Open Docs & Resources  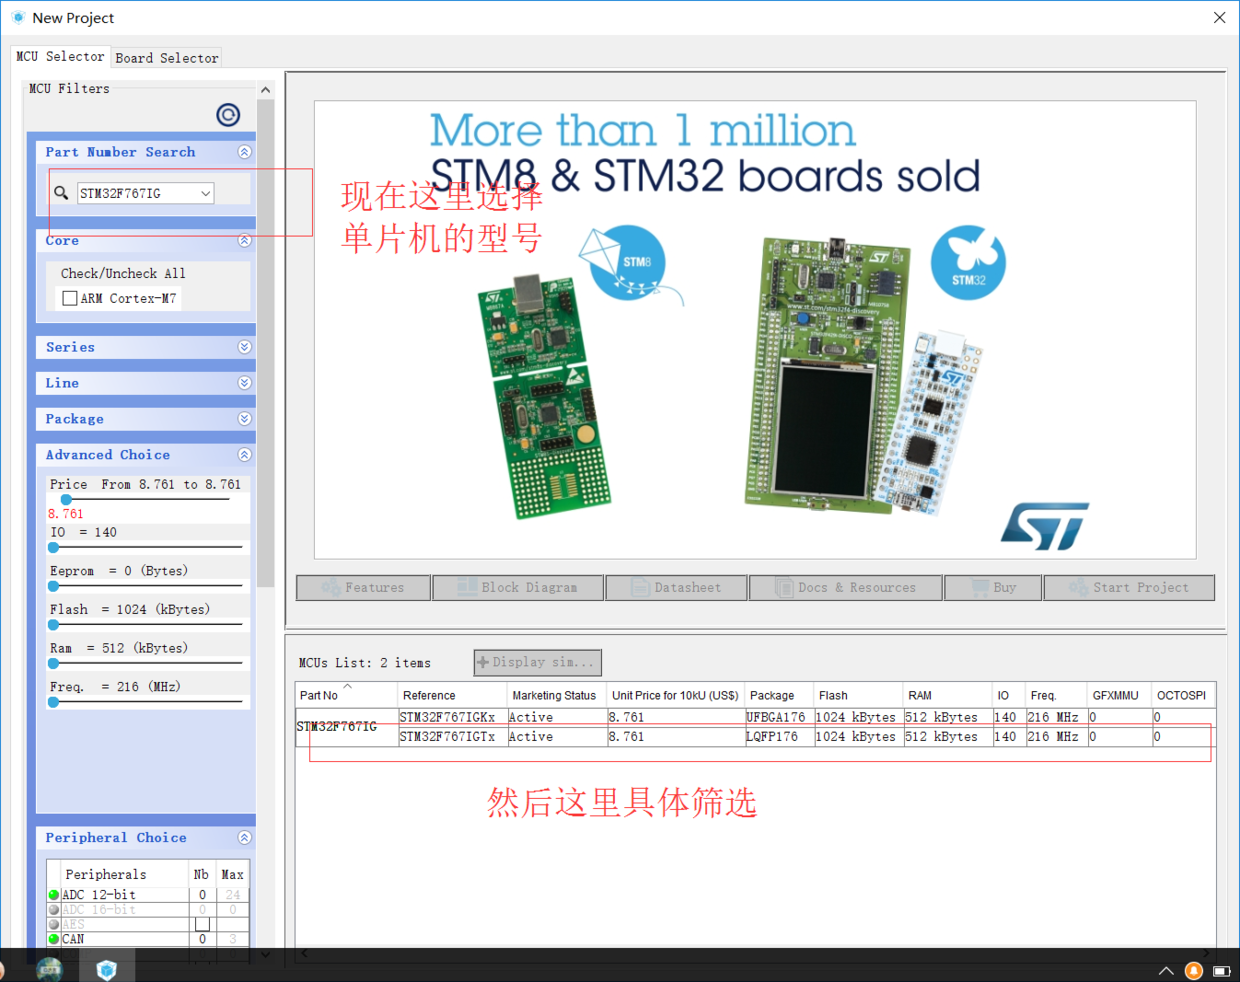click(x=846, y=588)
